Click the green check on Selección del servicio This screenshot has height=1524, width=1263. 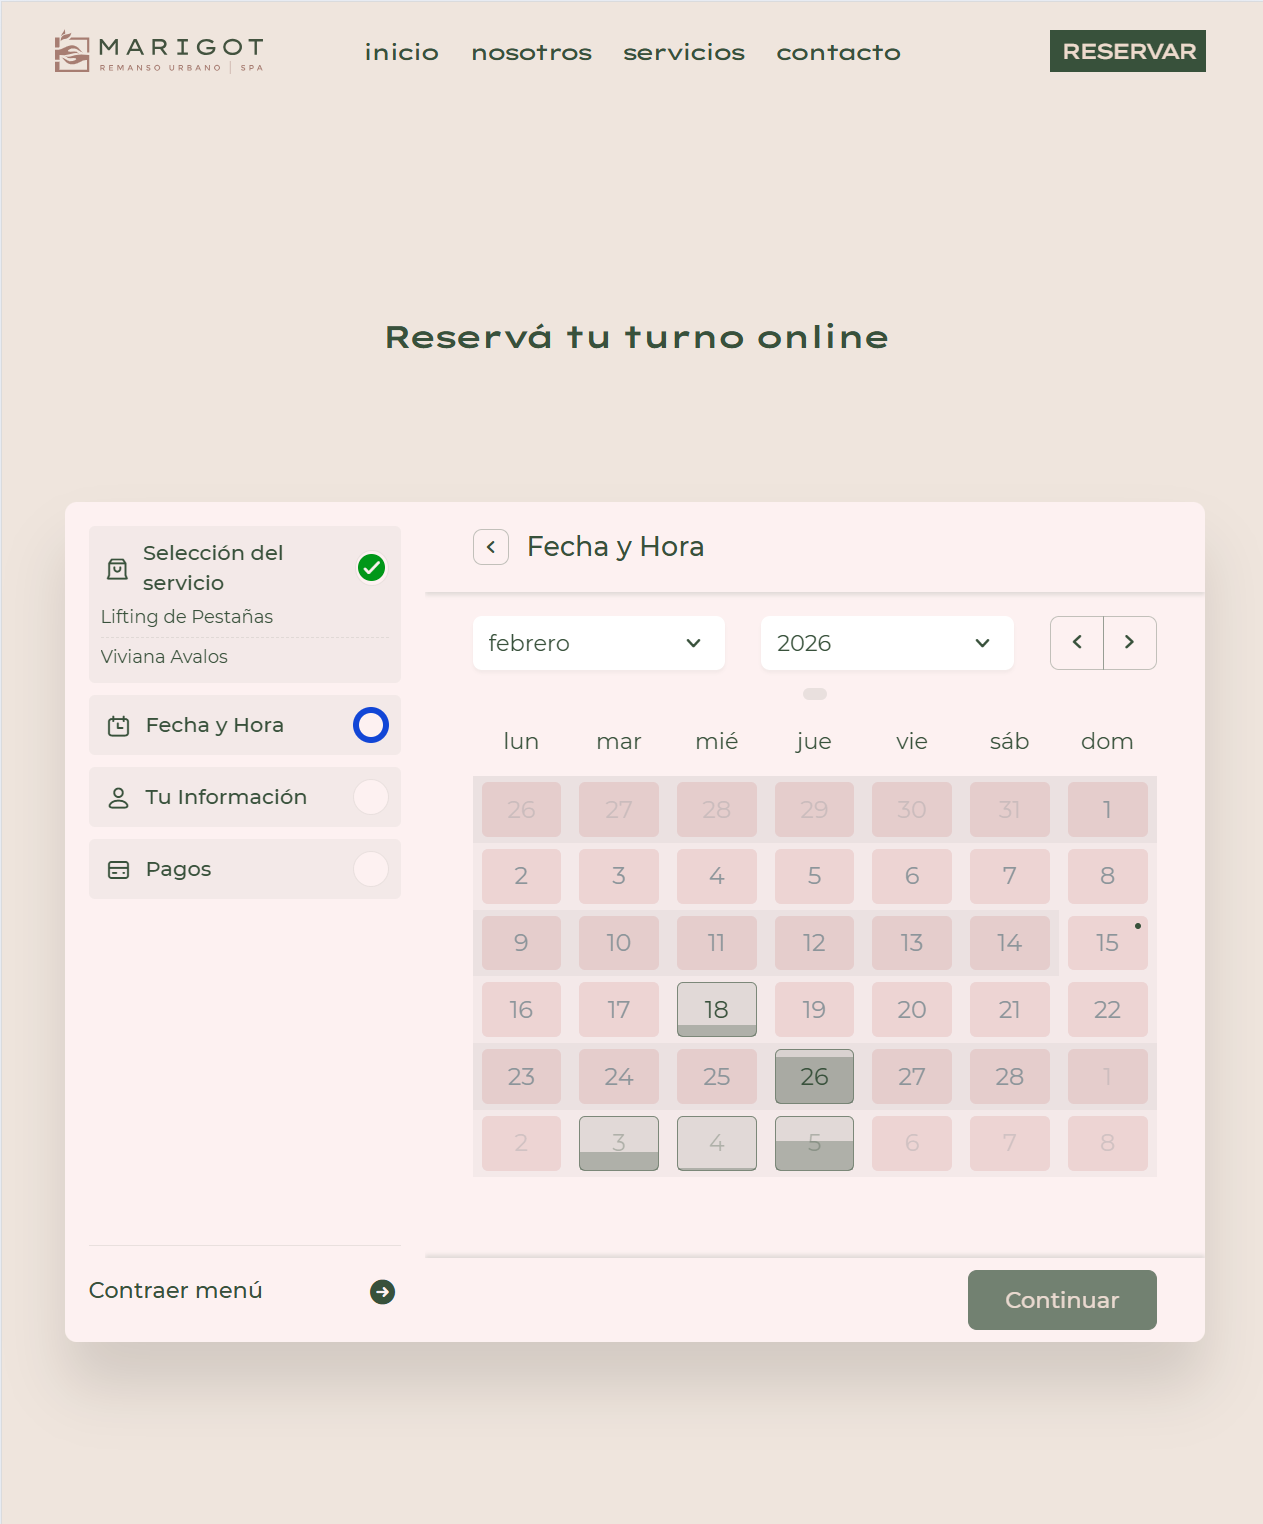click(371, 568)
